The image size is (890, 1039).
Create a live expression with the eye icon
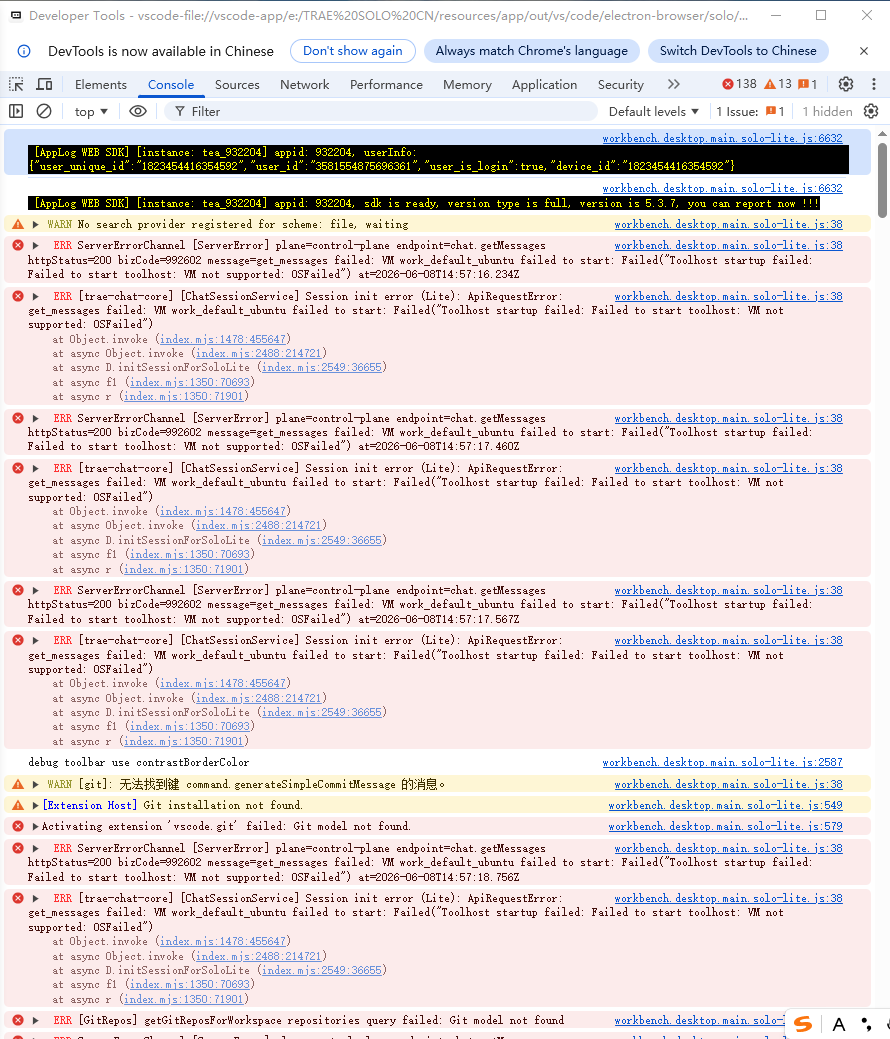pyautogui.click(x=138, y=111)
